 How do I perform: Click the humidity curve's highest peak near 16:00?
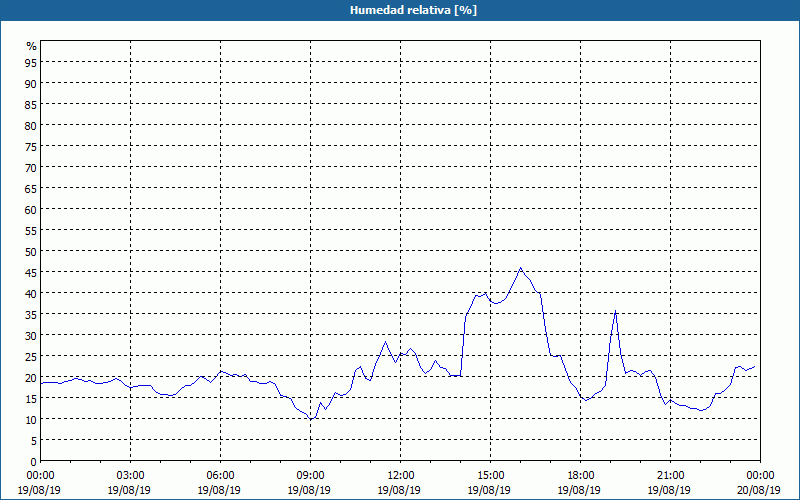pyautogui.click(x=520, y=268)
